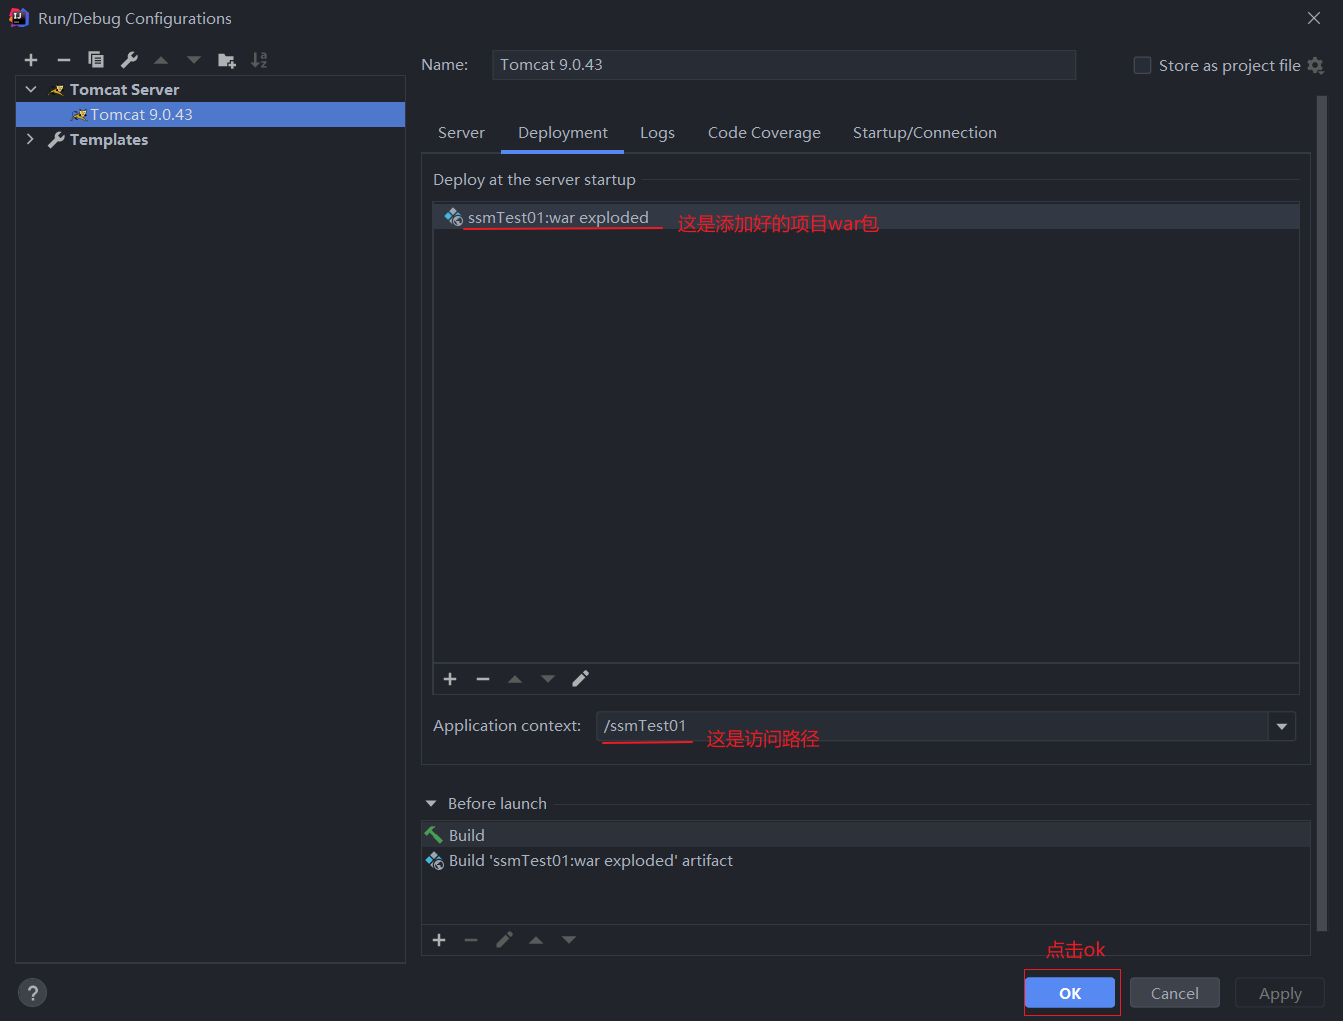This screenshot has width=1343, height=1021.
Task: Select the Build before launch task
Action: [x=866, y=835]
